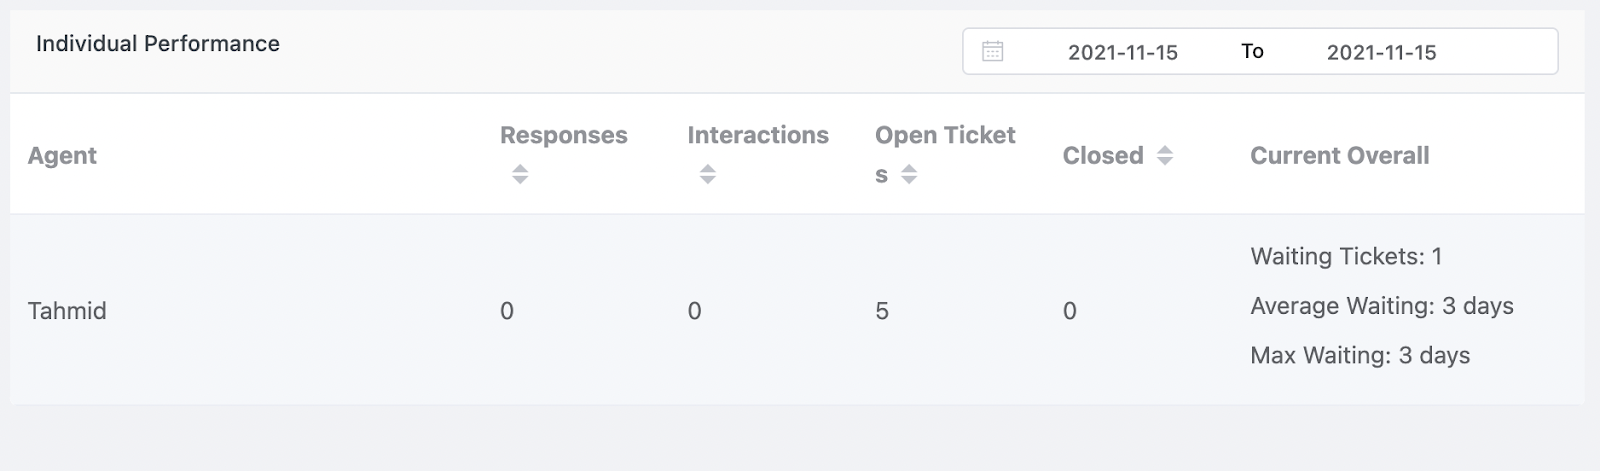Click Max Waiting: 3 days text
This screenshot has width=1600, height=471.
pos(1359,355)
